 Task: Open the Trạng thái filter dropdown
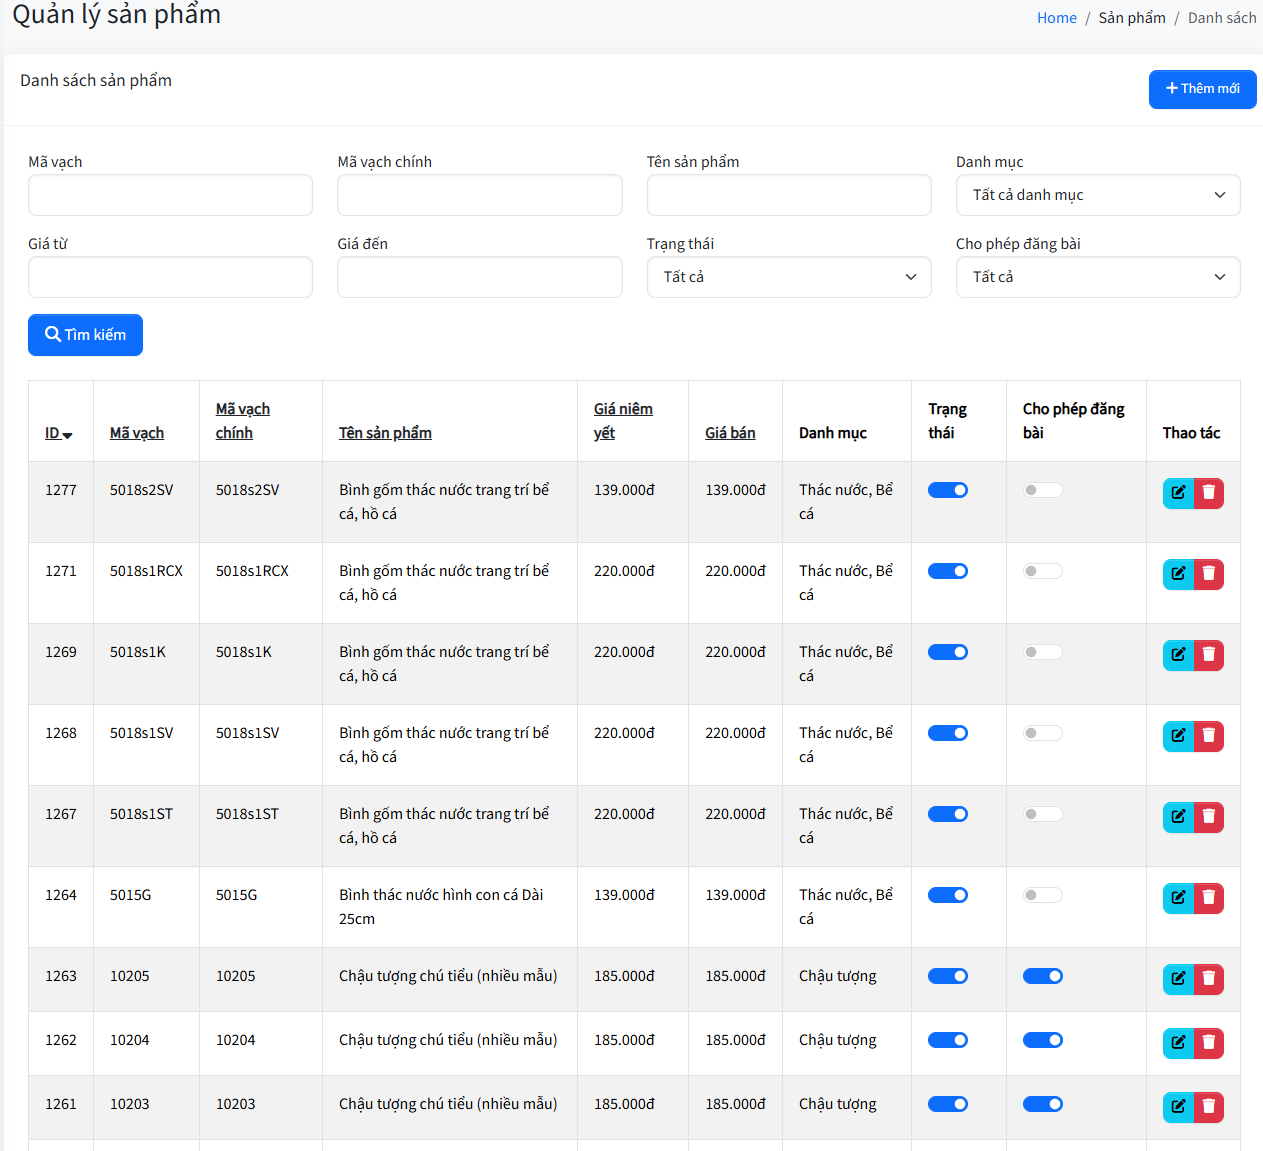click(789, 277)
